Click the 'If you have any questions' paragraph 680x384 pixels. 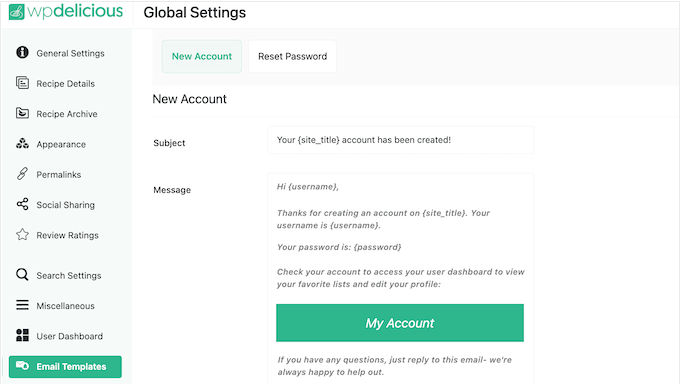[395, 366]
